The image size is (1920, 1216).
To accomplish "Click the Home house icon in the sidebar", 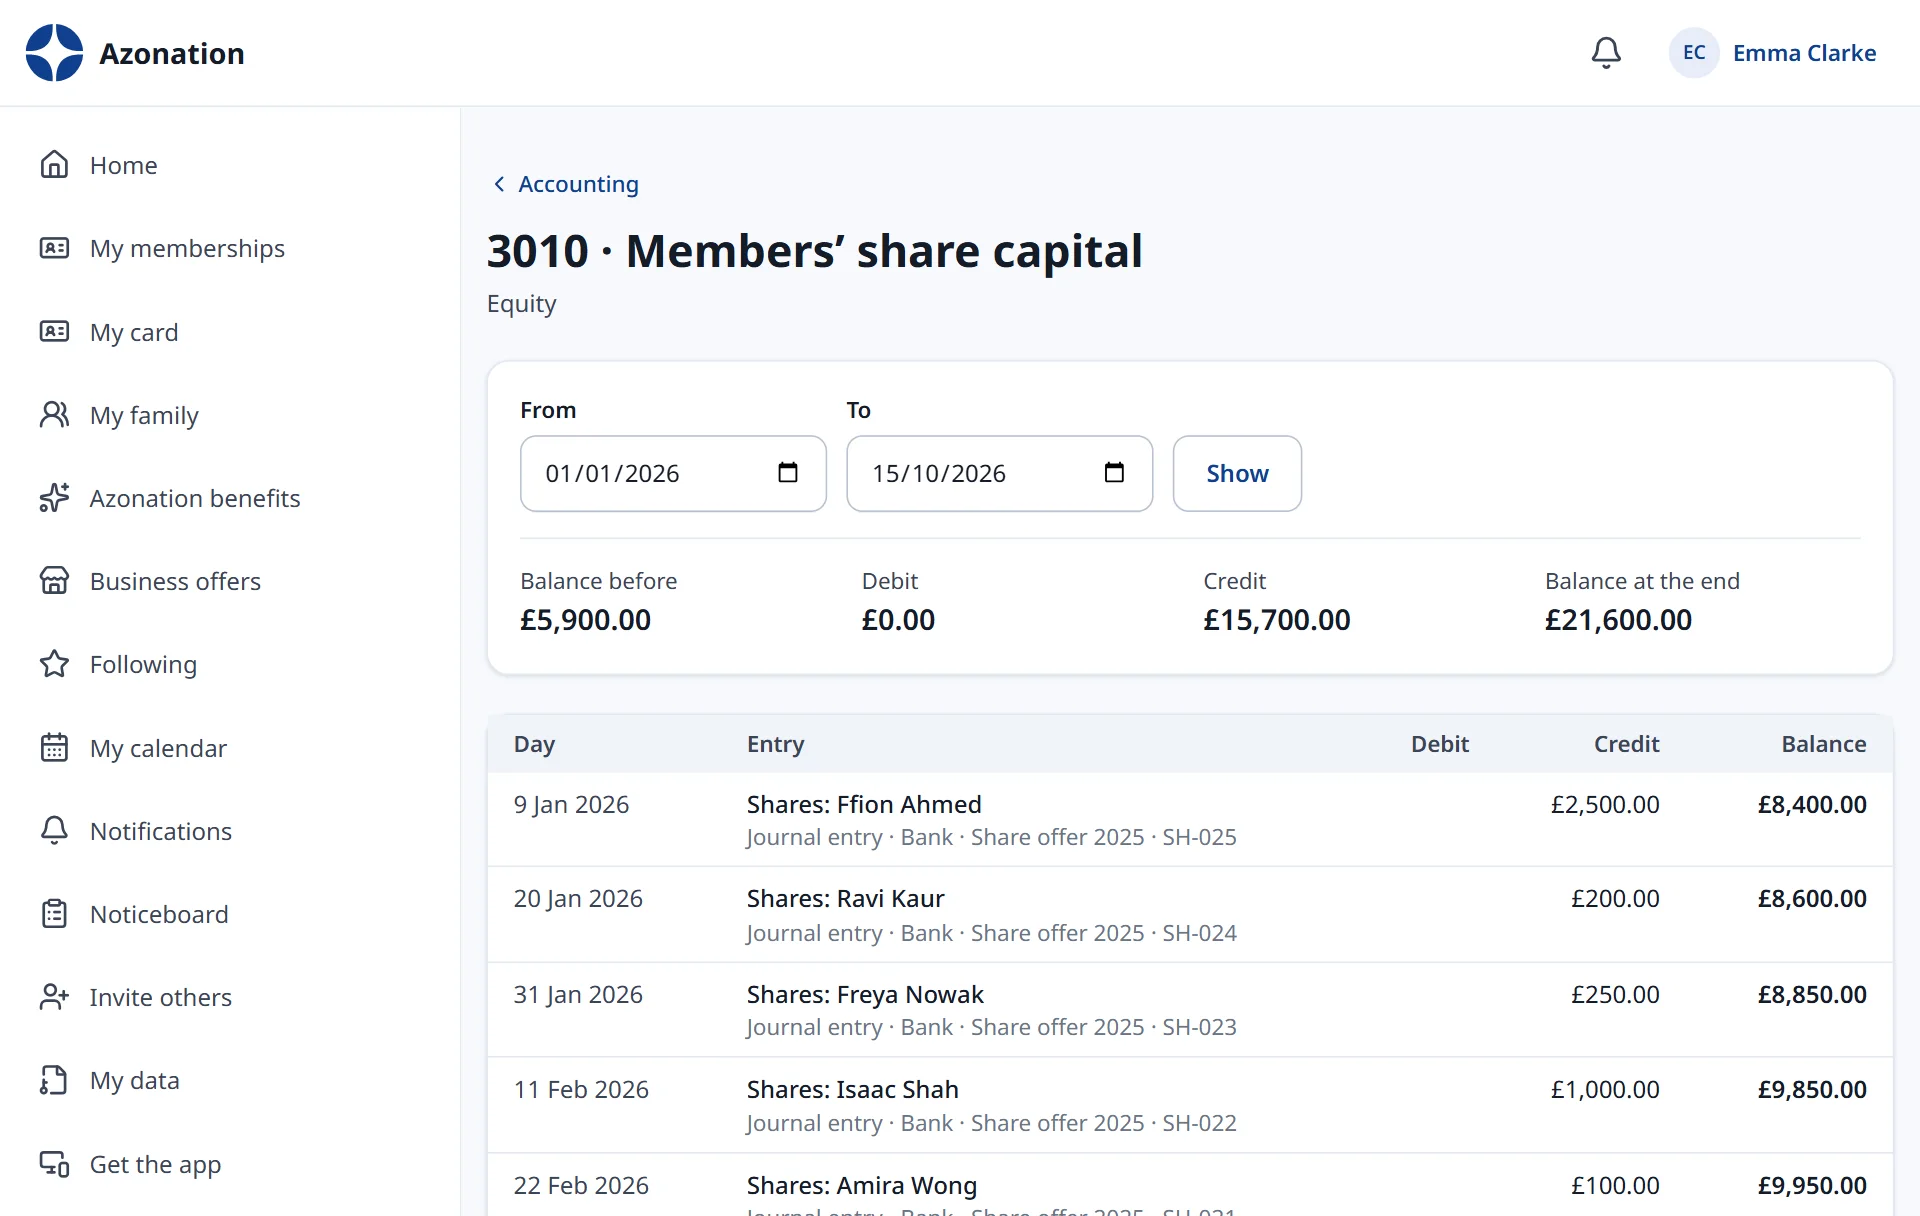I will 54,165.
